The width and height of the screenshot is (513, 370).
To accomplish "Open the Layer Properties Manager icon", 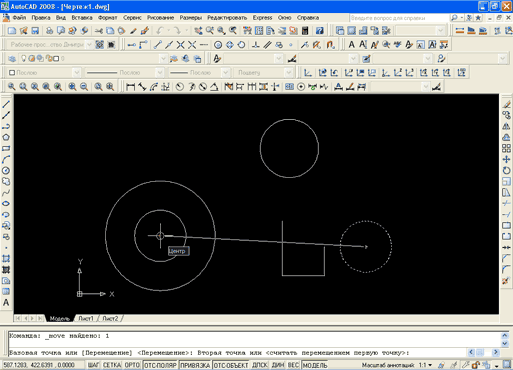I will click(x=12, y=59).
